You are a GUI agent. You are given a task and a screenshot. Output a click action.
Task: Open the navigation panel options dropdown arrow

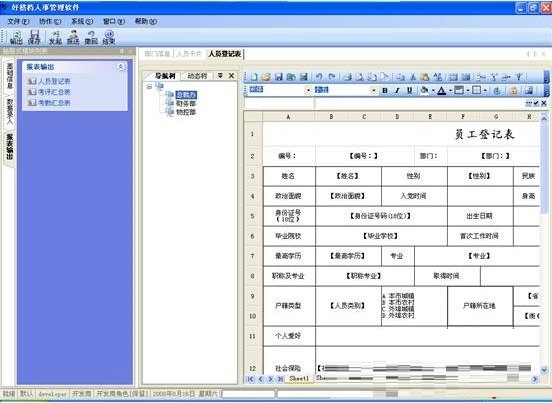(x=220, y=76)
